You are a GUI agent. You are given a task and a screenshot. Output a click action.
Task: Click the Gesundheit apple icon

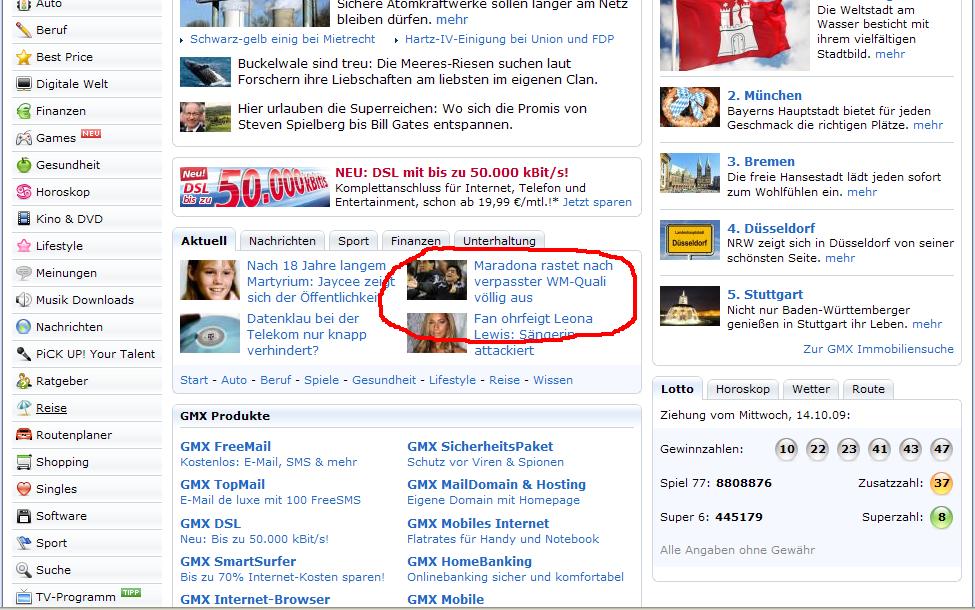23,165
